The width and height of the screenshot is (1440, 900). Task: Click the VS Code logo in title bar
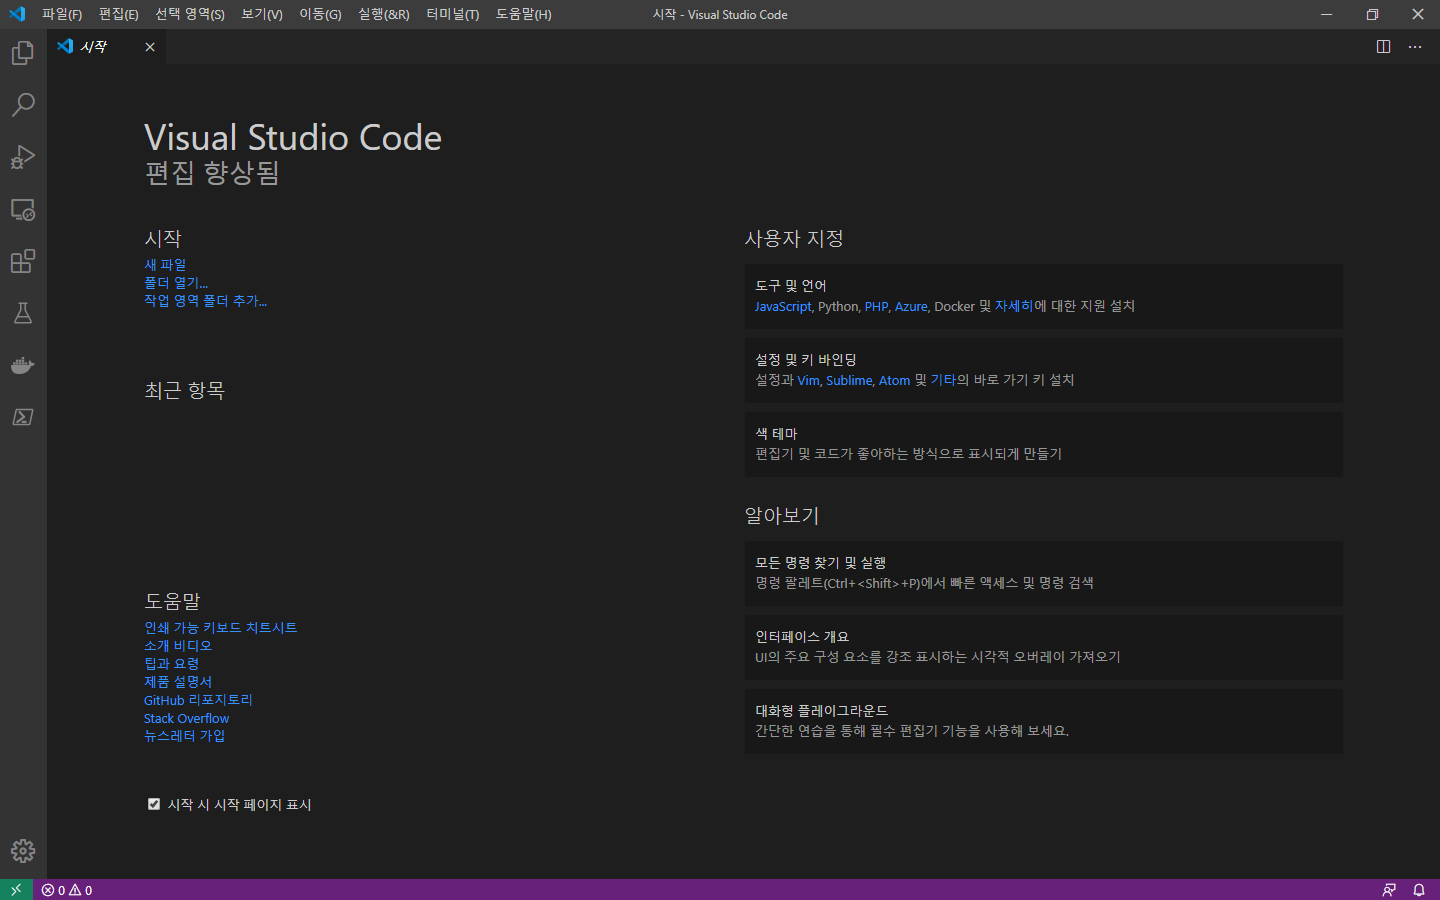(17, 14)
